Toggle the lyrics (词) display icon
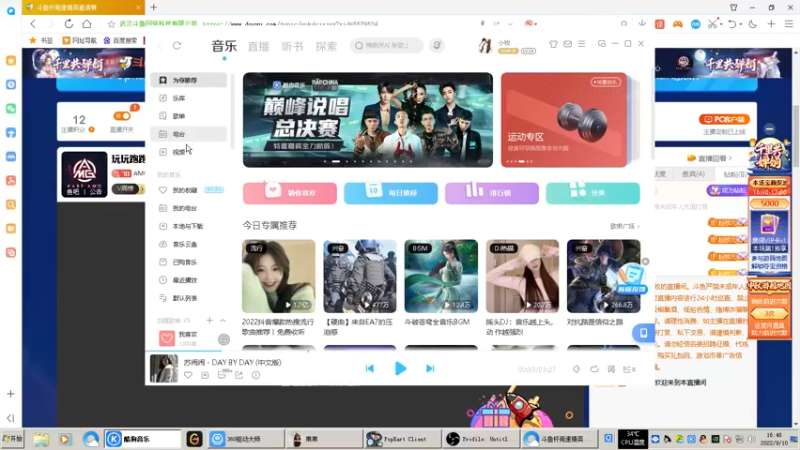This screenshot has width=800, height=450. pyautogui.click(x=611, y=369)
